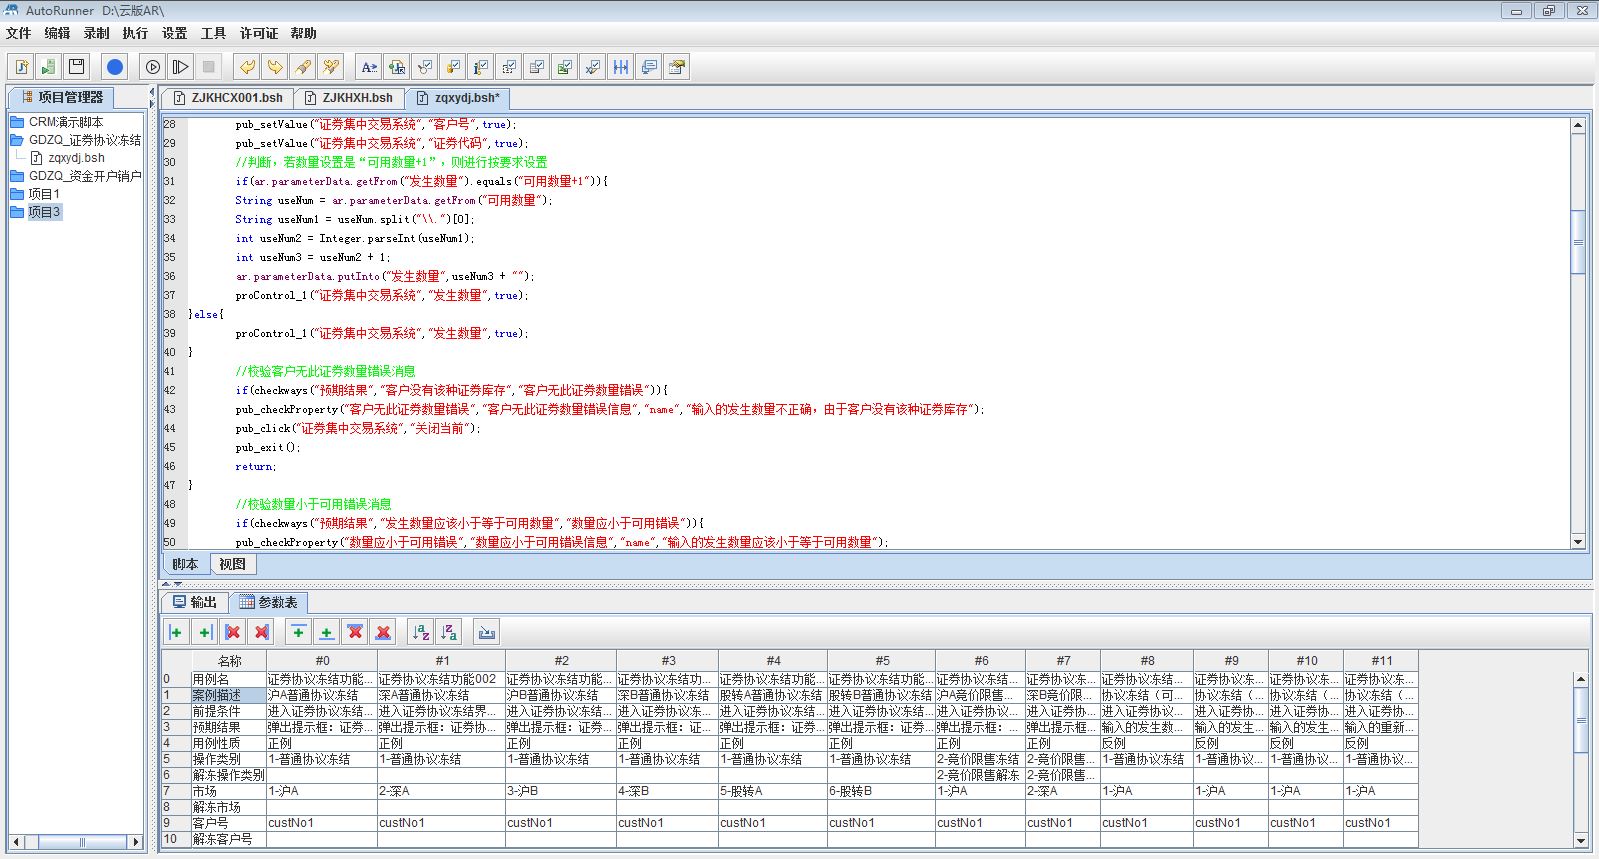This screenshot has height=859, width=1599.
Task: Click the splitter arrows above the 输出 tab
Action: [172, 584]
